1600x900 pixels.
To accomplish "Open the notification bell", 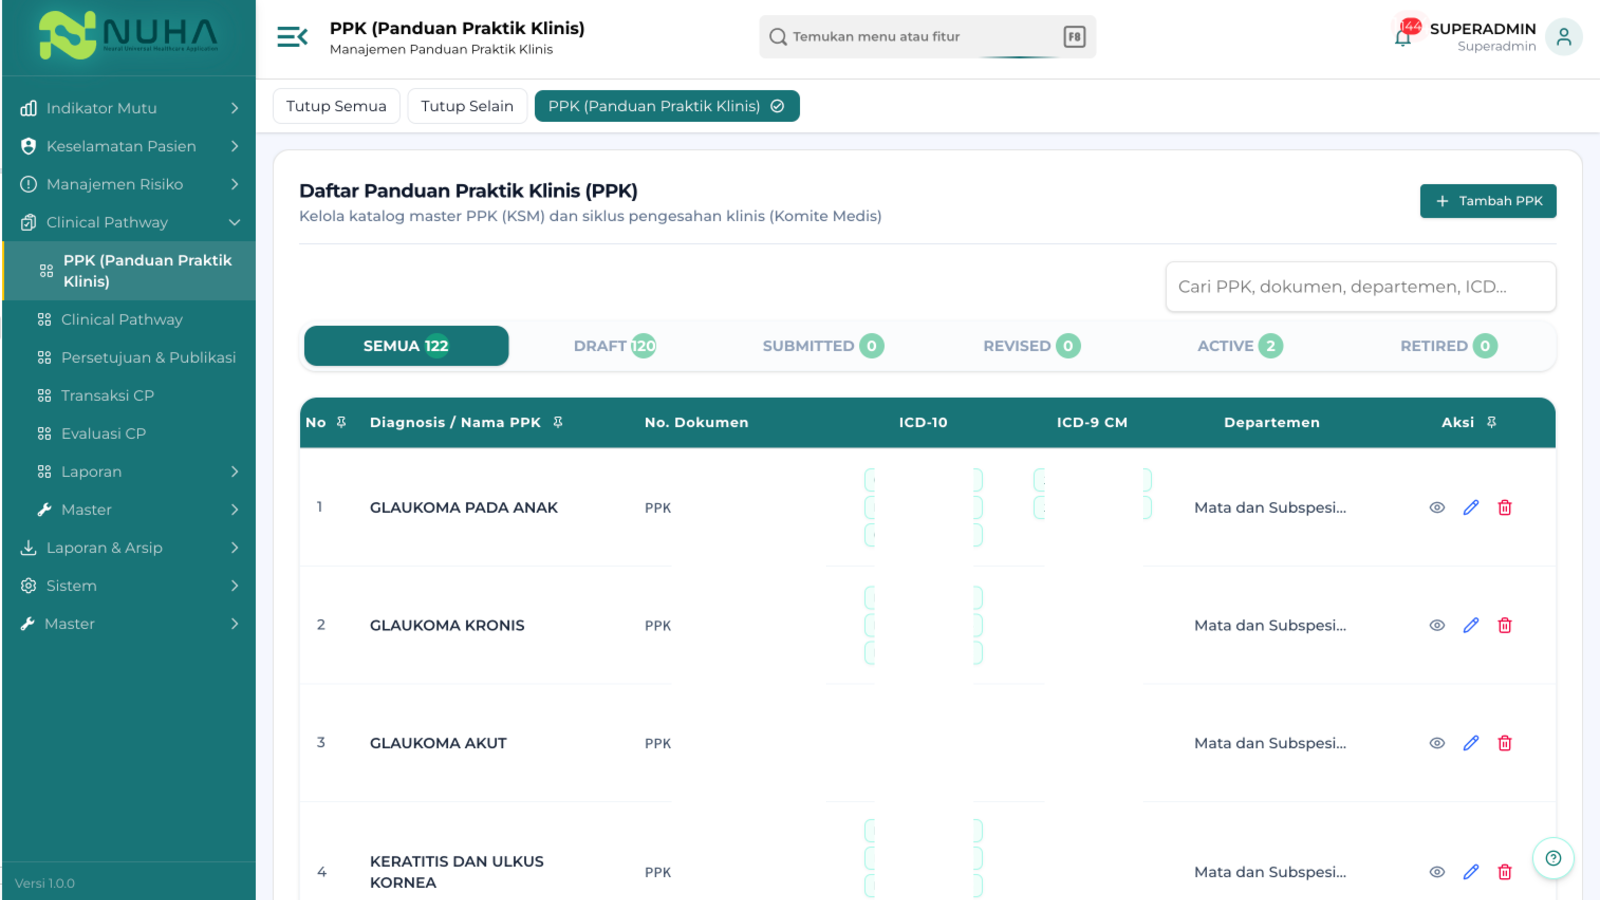I will coord(1403,37).
